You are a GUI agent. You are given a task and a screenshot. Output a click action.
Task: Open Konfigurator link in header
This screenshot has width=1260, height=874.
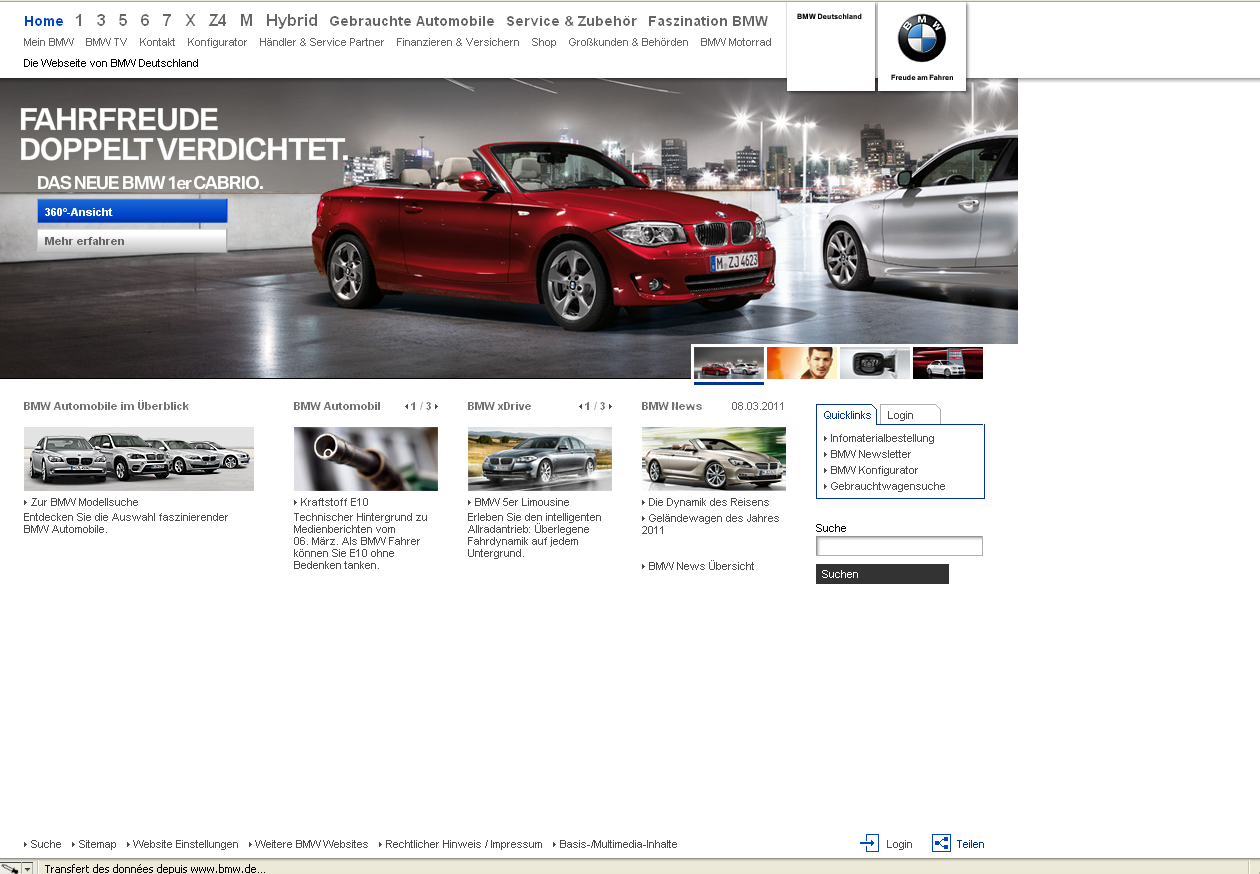pyautogui.click(x=217, y=42)
